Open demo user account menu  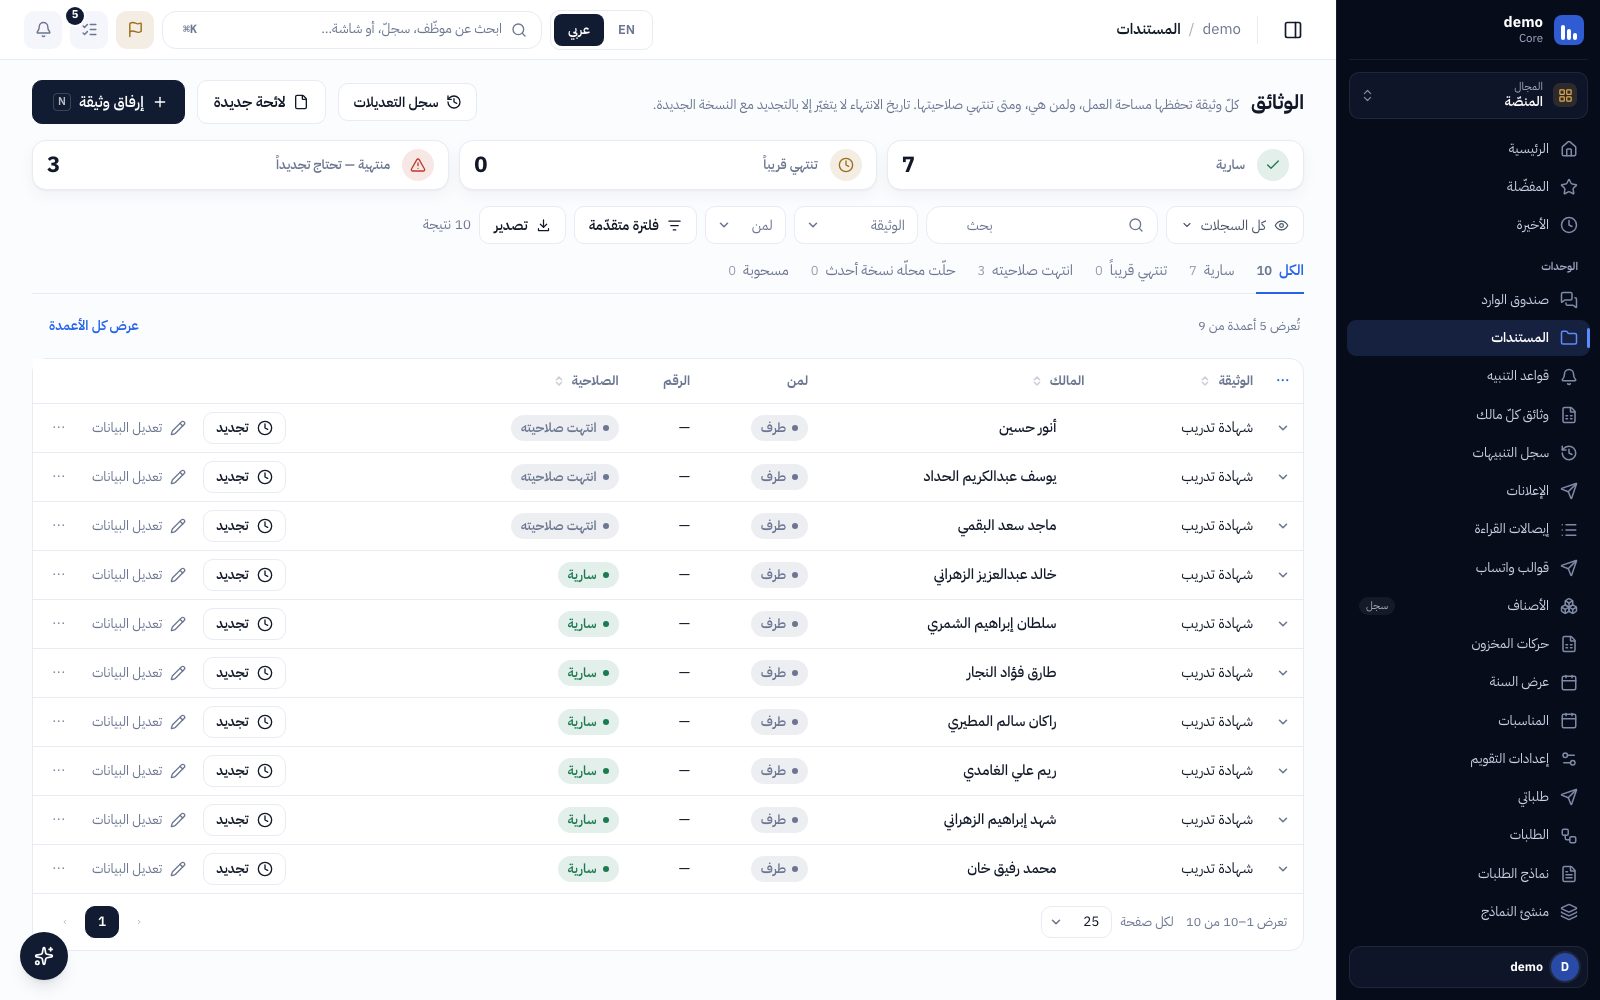1468,967
